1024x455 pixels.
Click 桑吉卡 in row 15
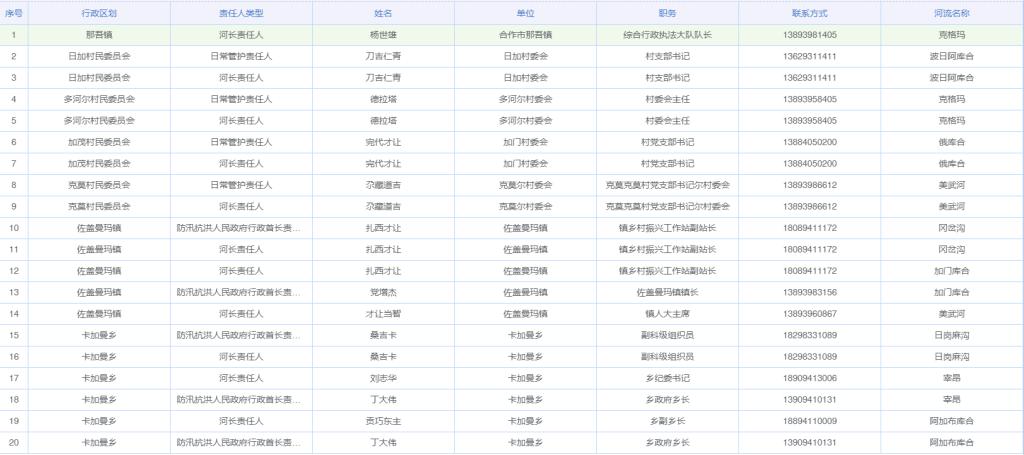coord(383,336)
